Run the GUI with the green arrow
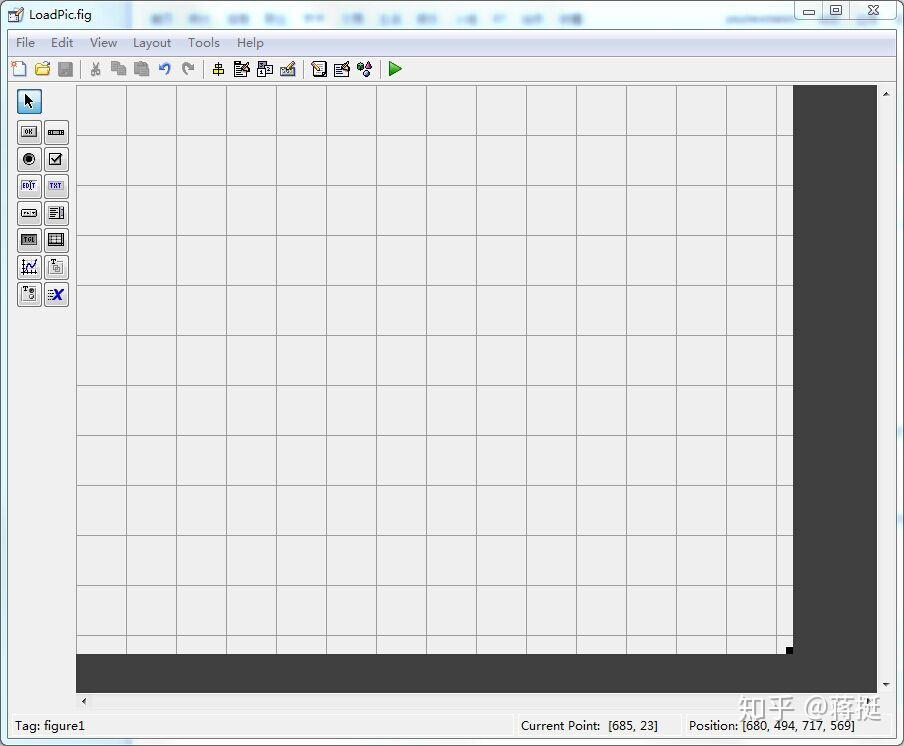 pos(394,69)
